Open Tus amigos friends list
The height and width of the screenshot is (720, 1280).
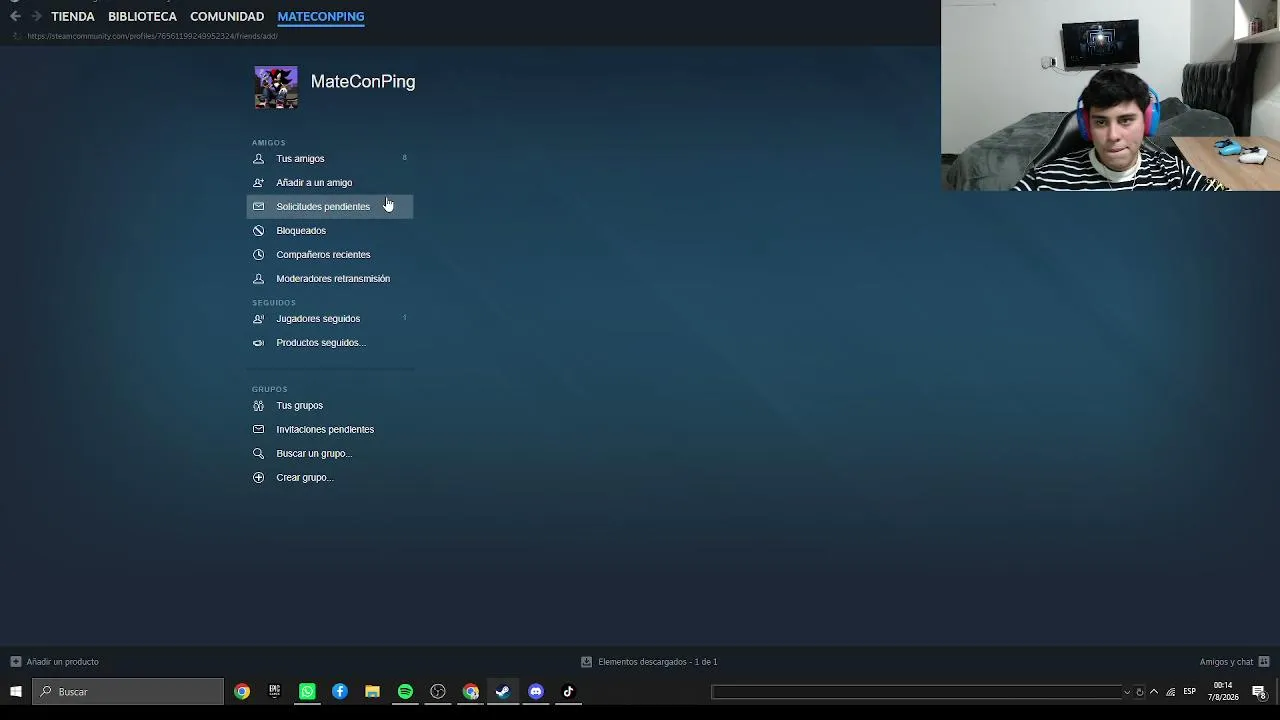(329, 158)
